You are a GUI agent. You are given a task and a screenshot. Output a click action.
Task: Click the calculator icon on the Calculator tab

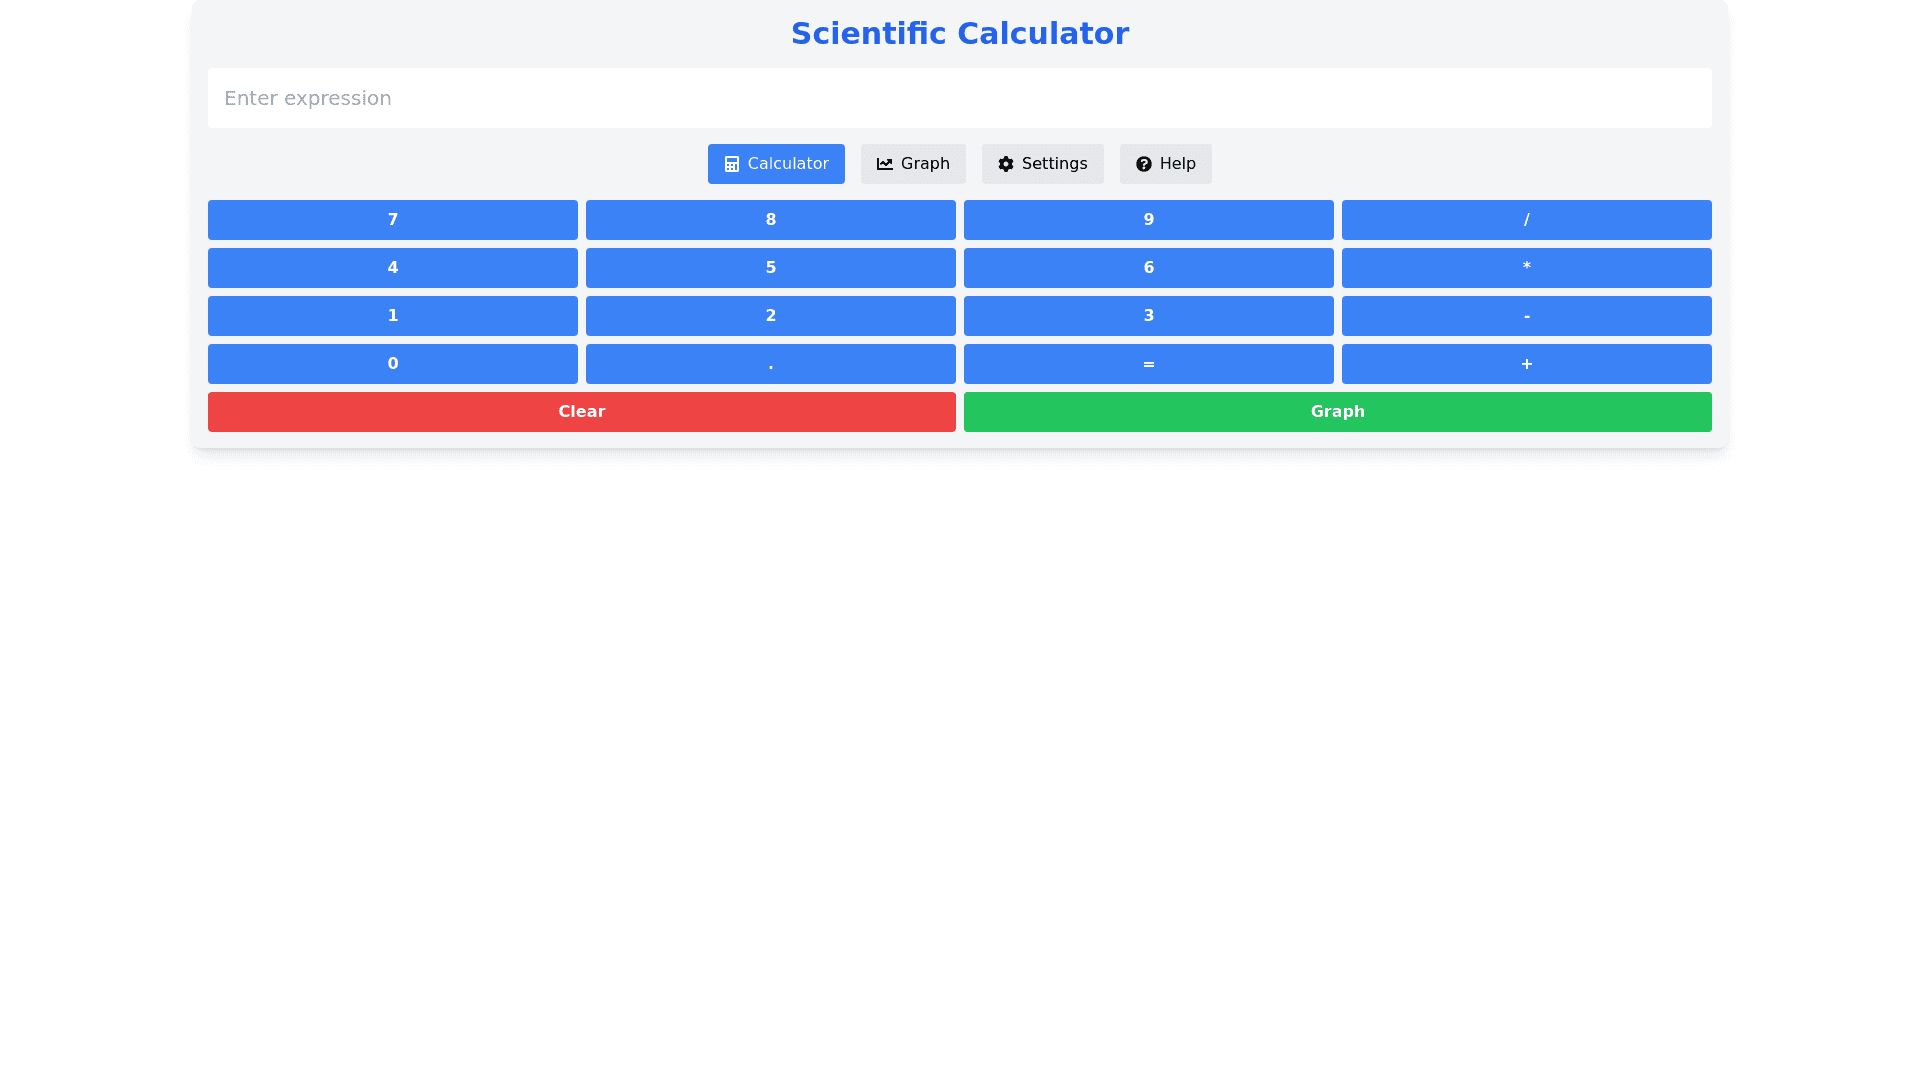[730, 163]
